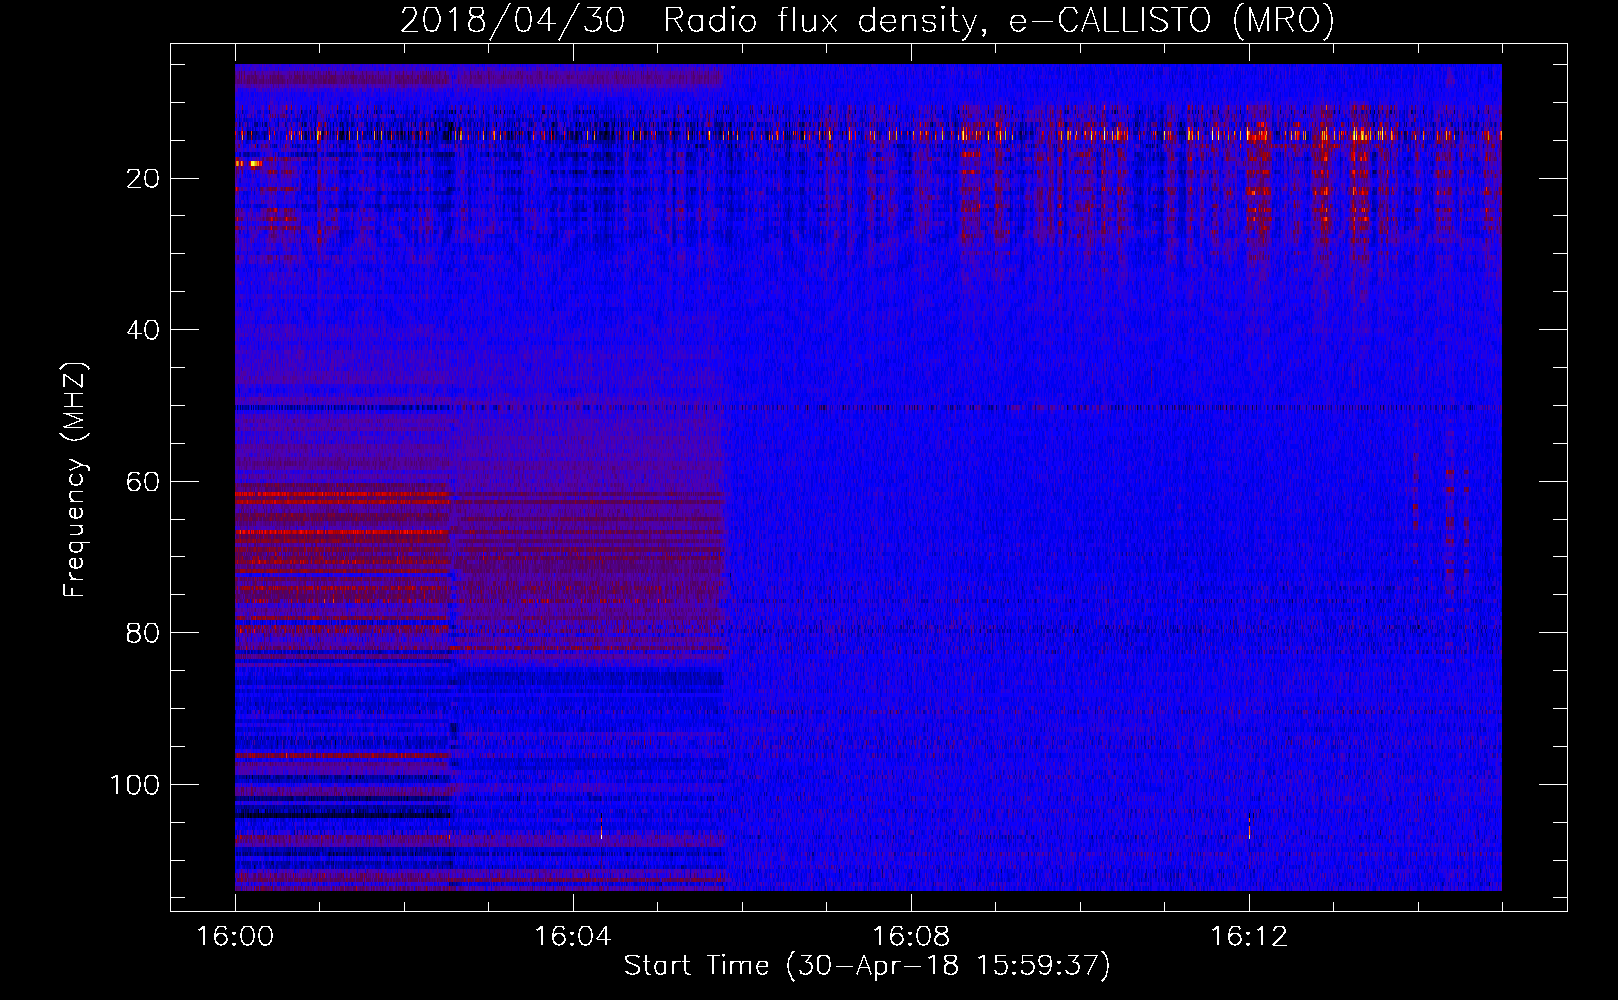Click the plot title '2018/04/30 Radio flux density, e-CALLISTO (MRO)'
Viewport: 1618px width, 1000px height.
(x=867, y=21)
